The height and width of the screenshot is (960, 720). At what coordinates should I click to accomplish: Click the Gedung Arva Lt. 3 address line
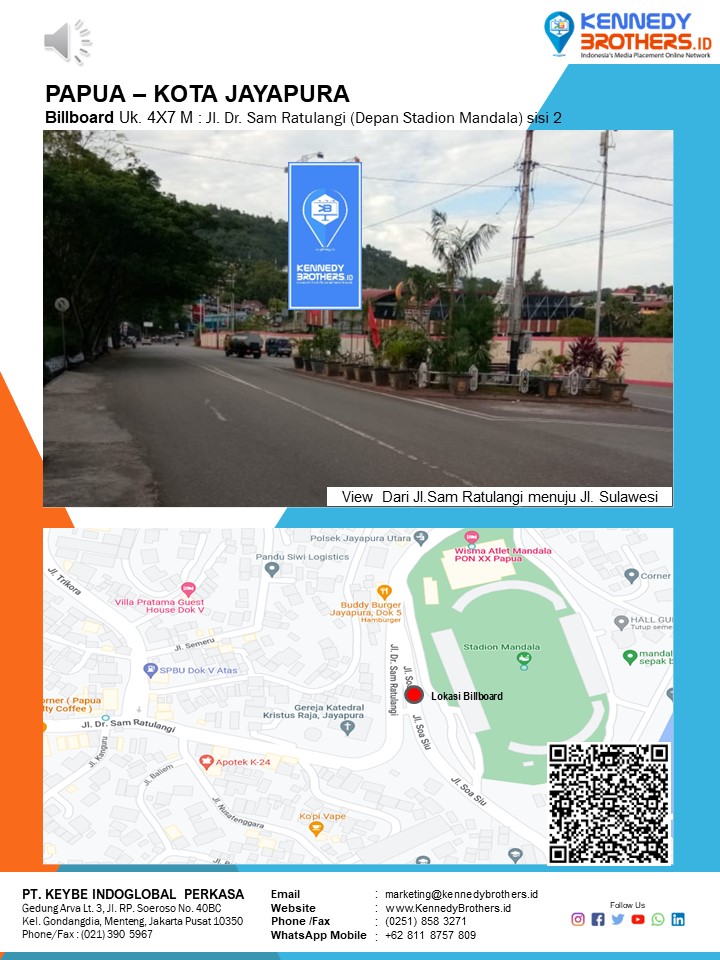pos(122,908)
